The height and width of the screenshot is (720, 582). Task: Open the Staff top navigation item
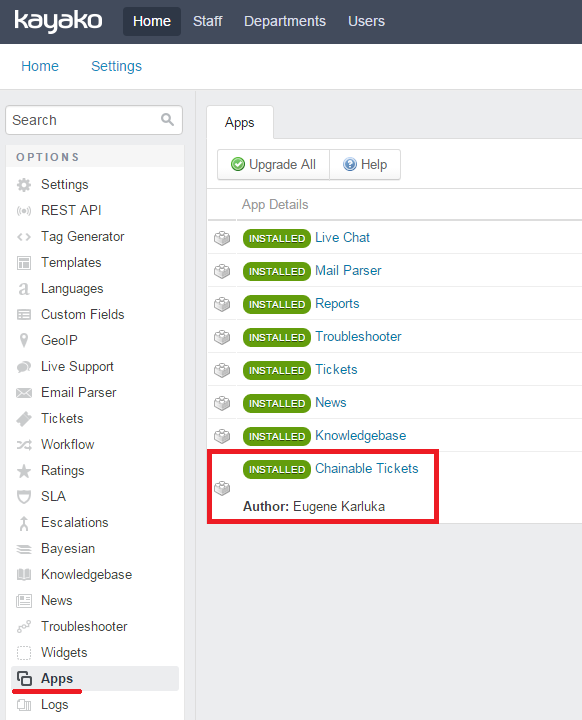pos(208,21)
